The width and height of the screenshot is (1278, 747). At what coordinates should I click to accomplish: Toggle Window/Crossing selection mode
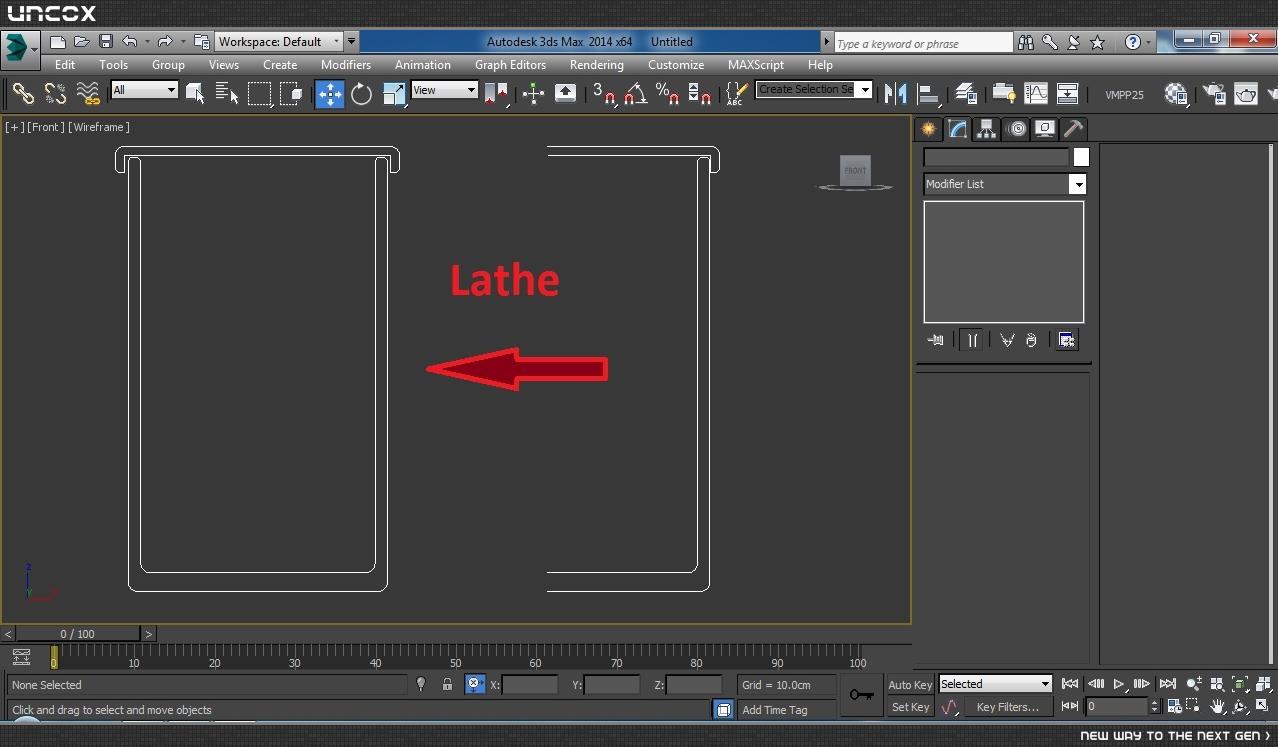(292, 94)
